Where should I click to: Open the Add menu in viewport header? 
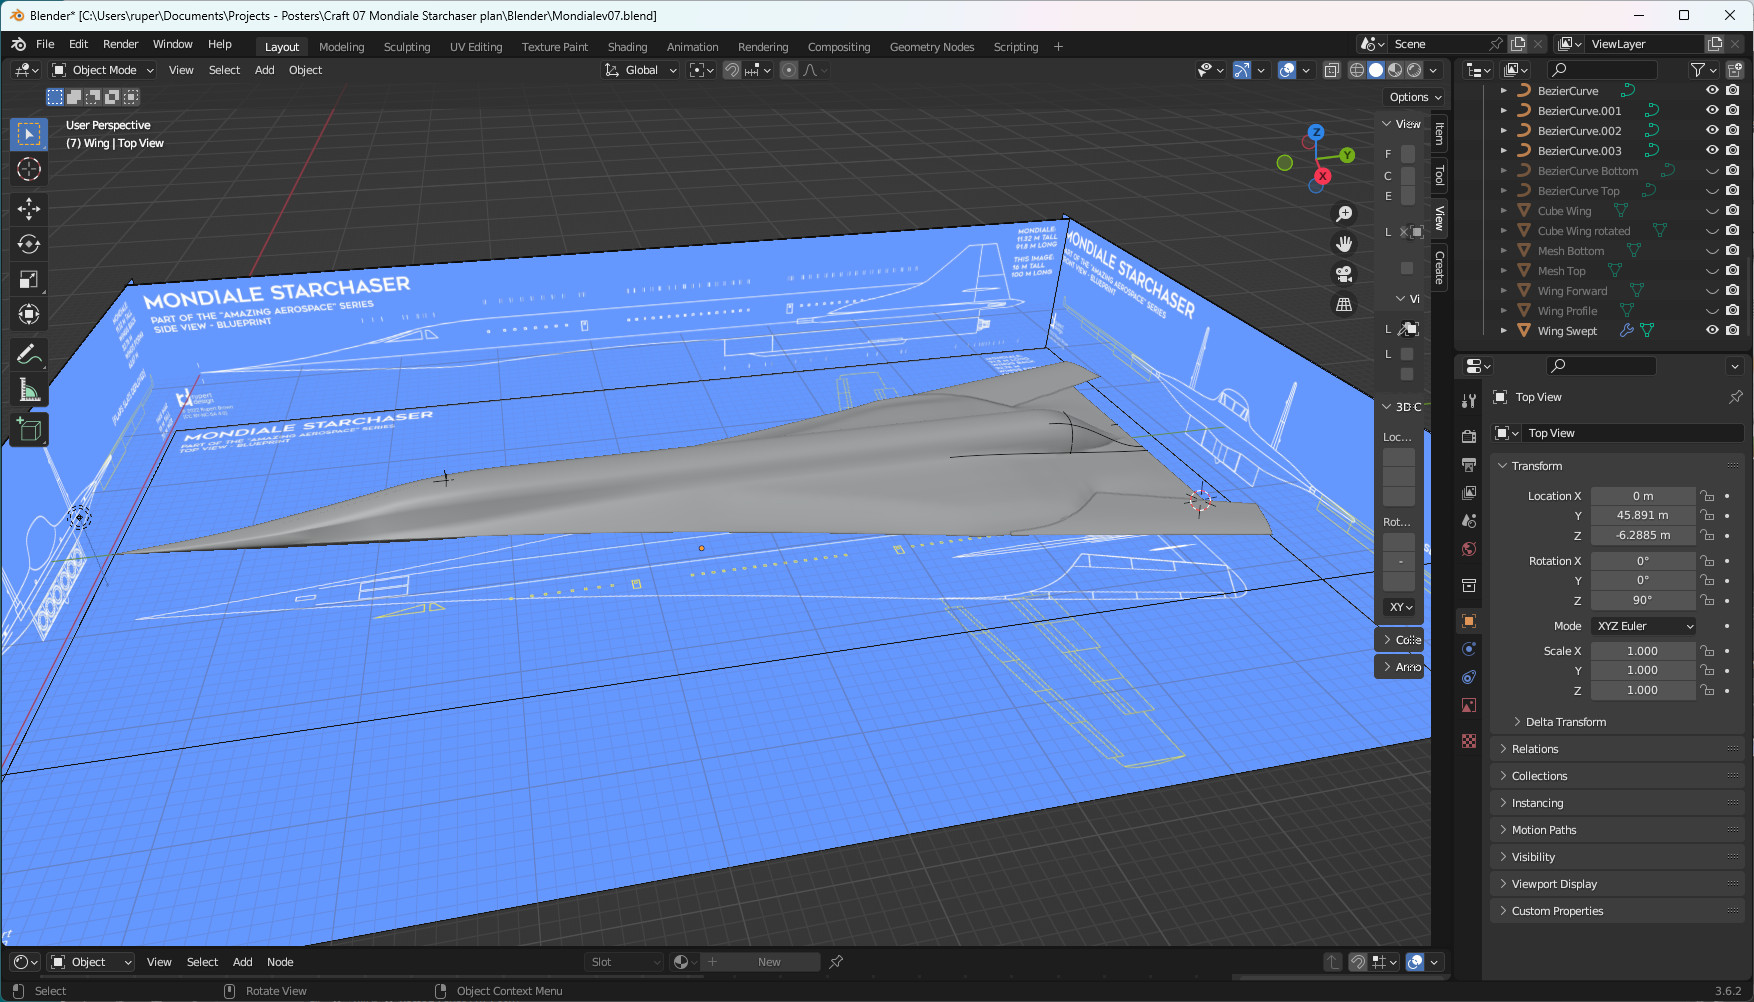click(x=264, y=70)
